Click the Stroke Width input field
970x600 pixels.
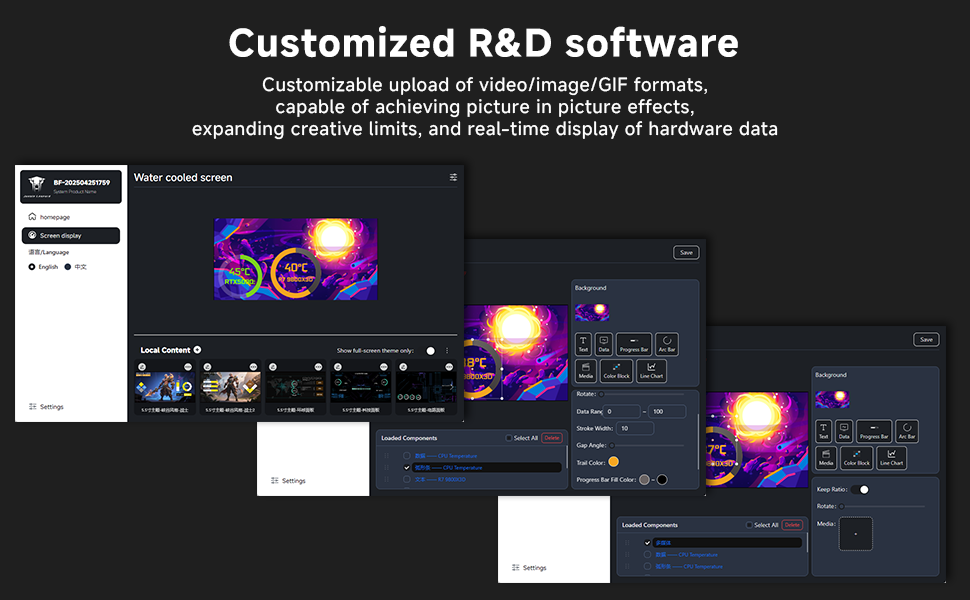634,428
